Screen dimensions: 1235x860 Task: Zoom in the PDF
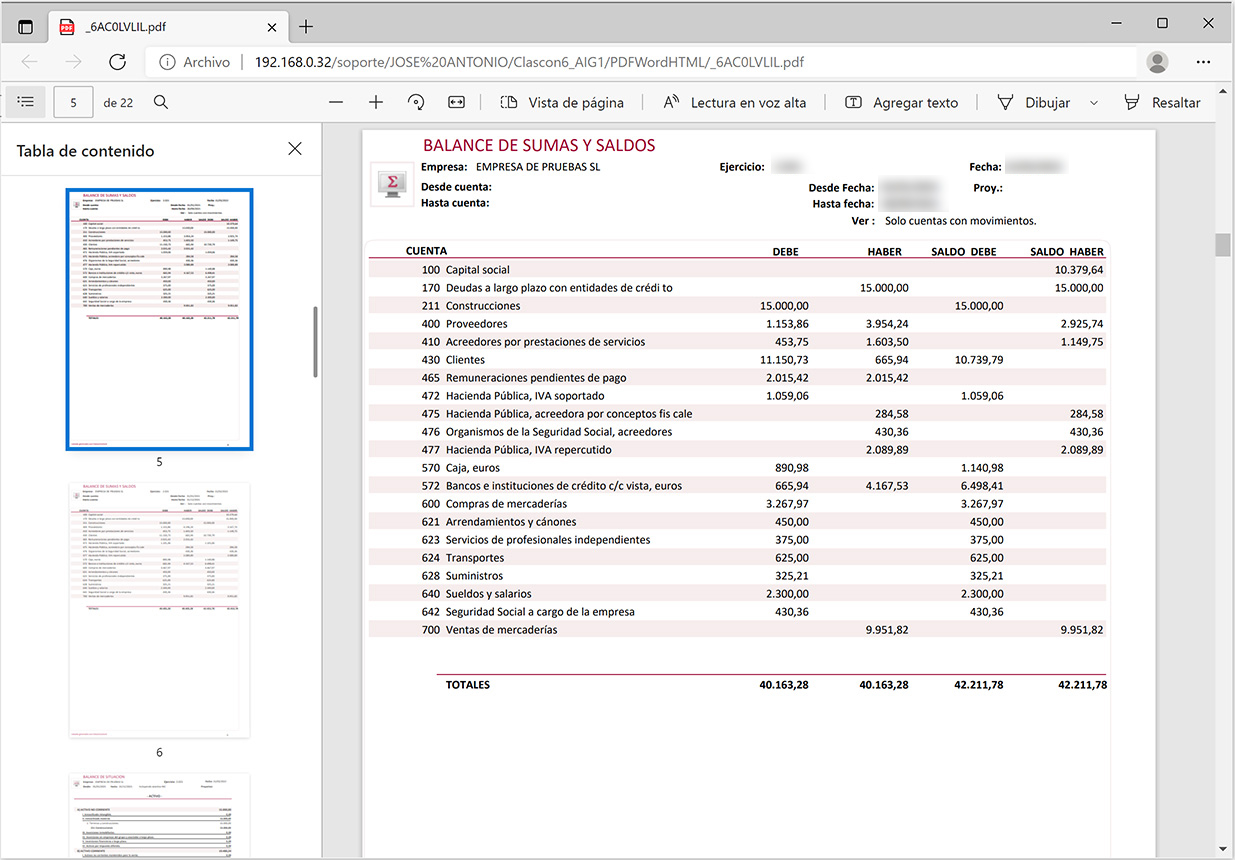376,102
